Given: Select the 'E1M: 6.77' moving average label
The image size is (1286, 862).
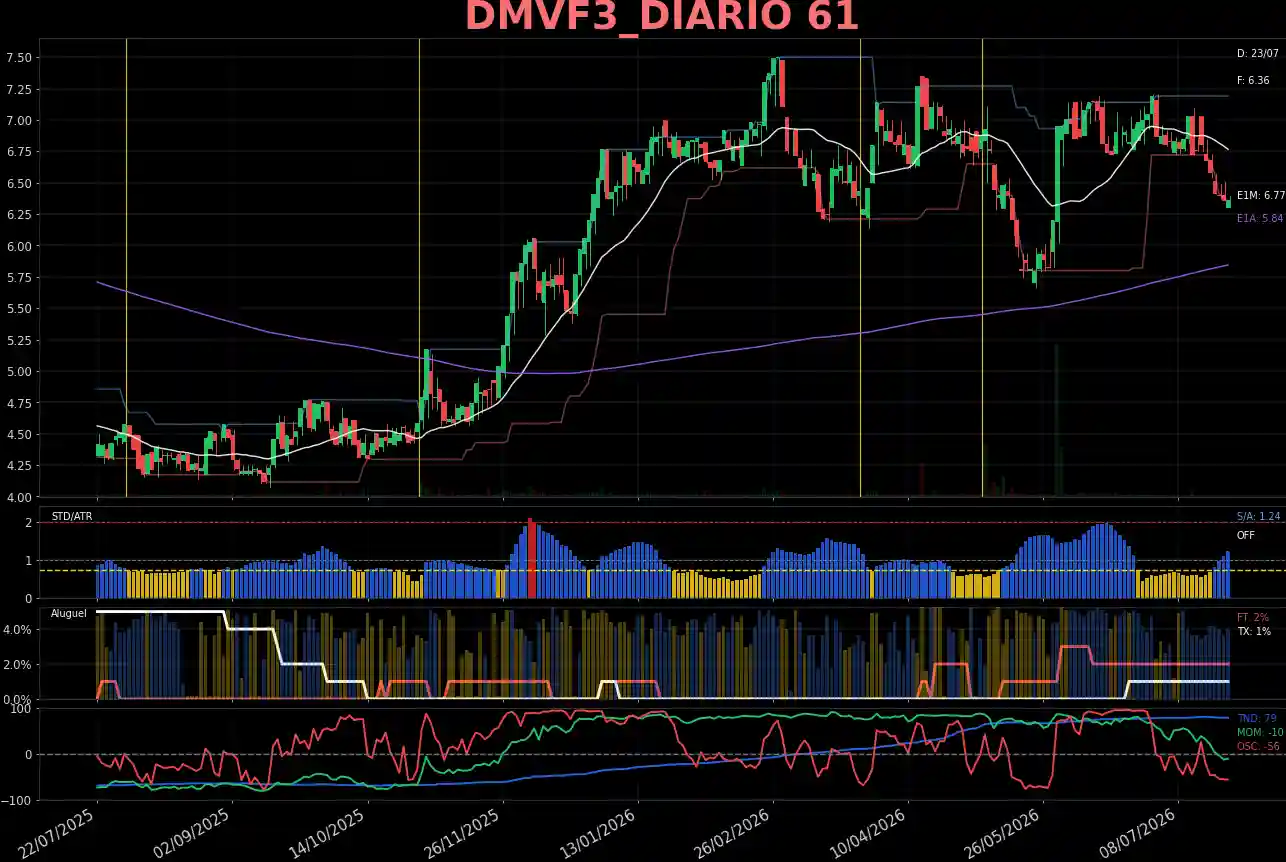Looking at the screenshot, I should click(1260, 196).
